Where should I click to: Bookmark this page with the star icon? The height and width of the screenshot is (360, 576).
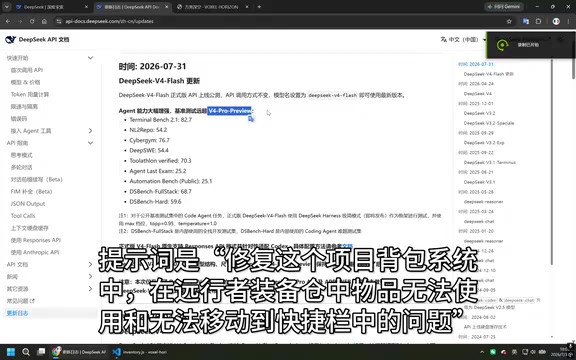[509, 21]
